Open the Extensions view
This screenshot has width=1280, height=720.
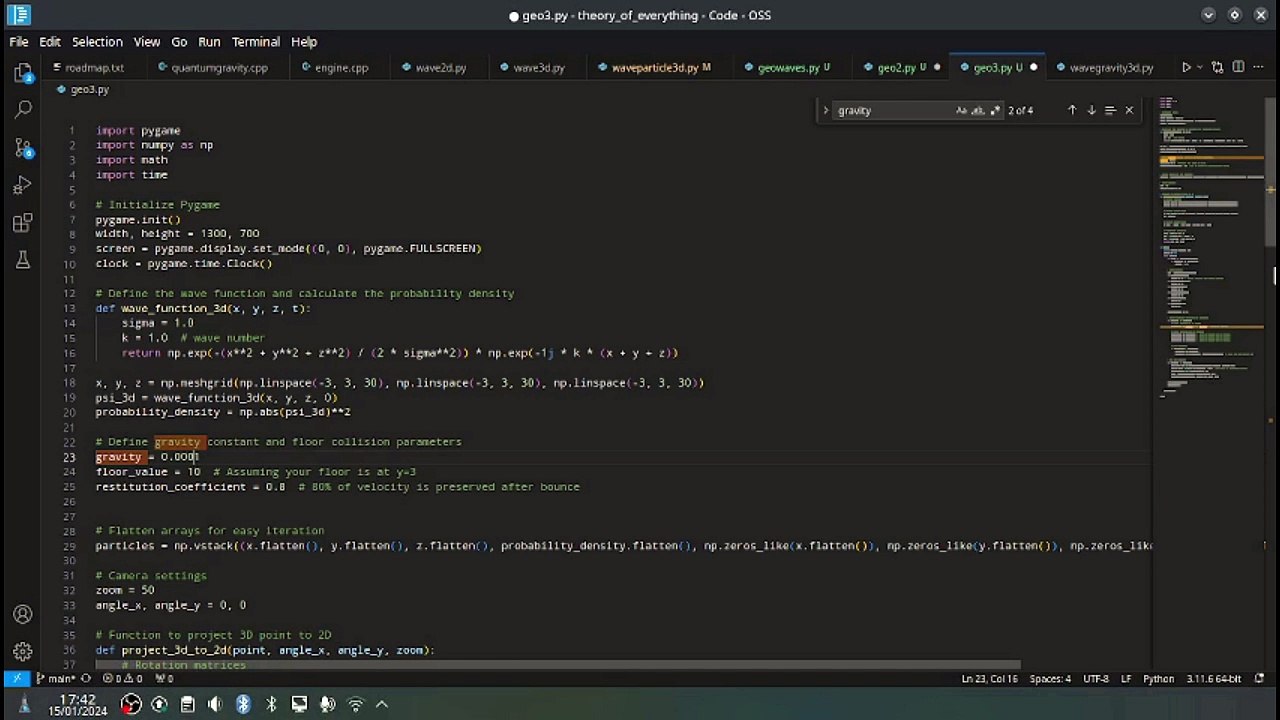tap(23, 223)
